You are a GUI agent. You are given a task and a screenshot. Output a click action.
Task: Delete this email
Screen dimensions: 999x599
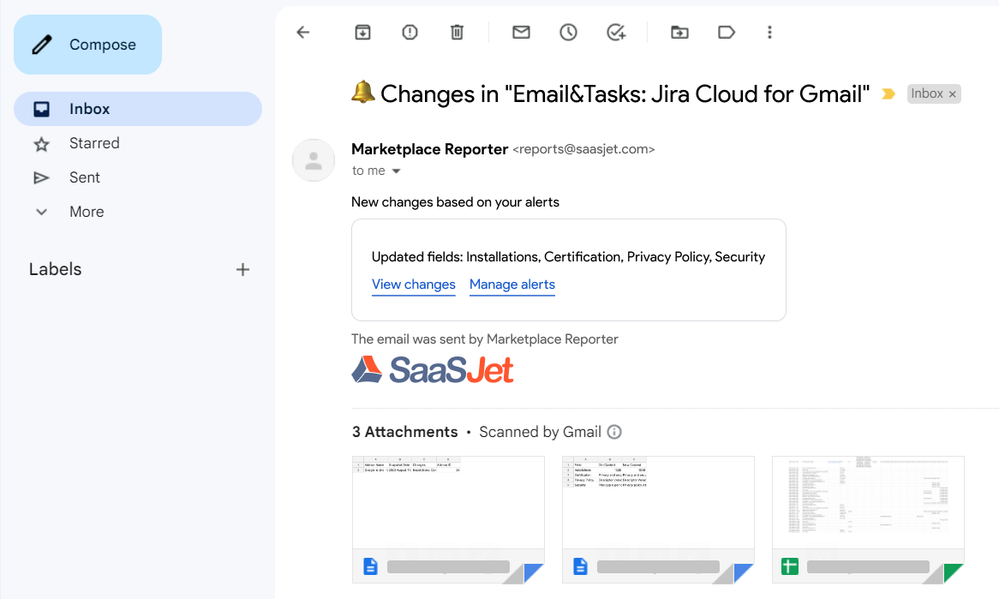tap(457, 32)
